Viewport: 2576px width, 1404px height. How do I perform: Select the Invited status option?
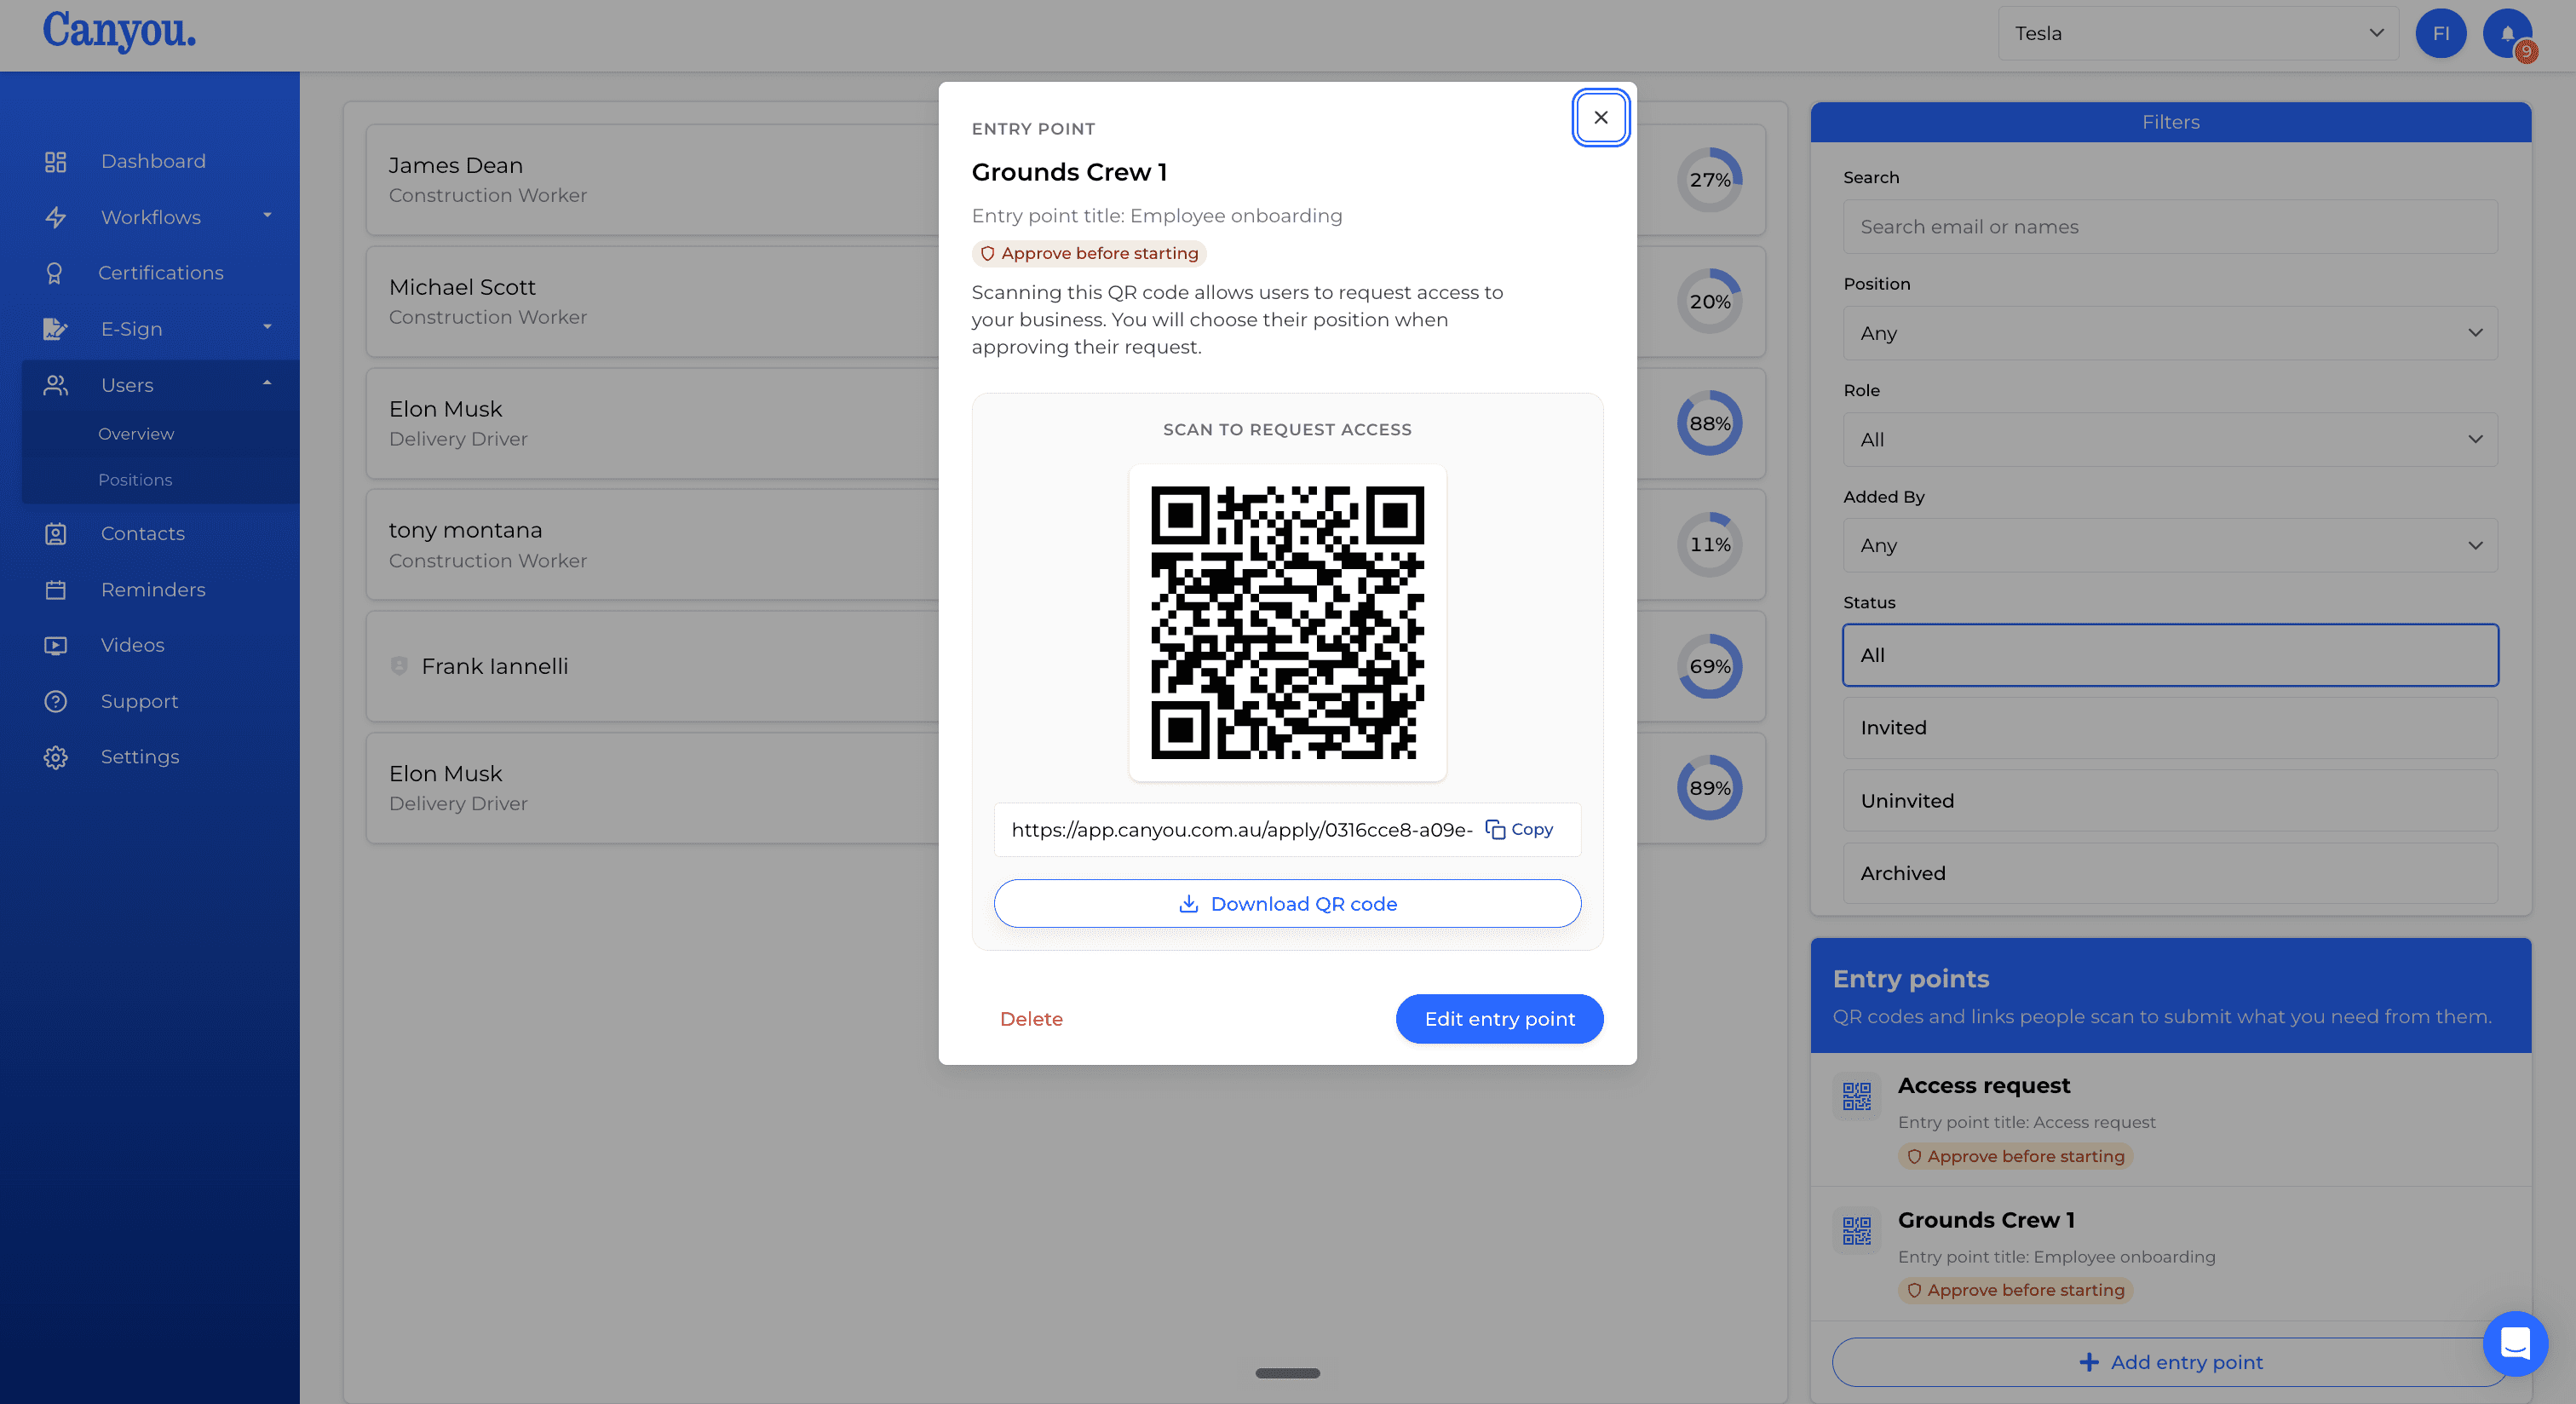point(2169,728)
